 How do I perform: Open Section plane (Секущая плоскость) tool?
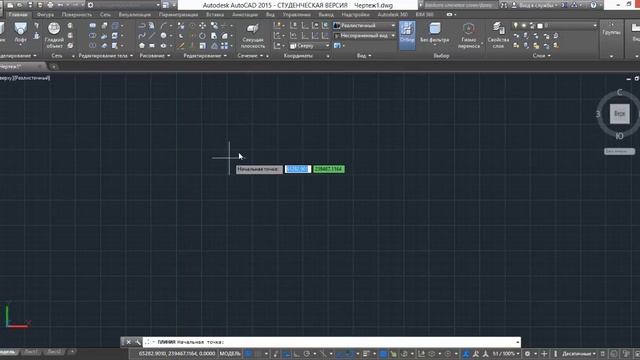(x=253, y=36)
